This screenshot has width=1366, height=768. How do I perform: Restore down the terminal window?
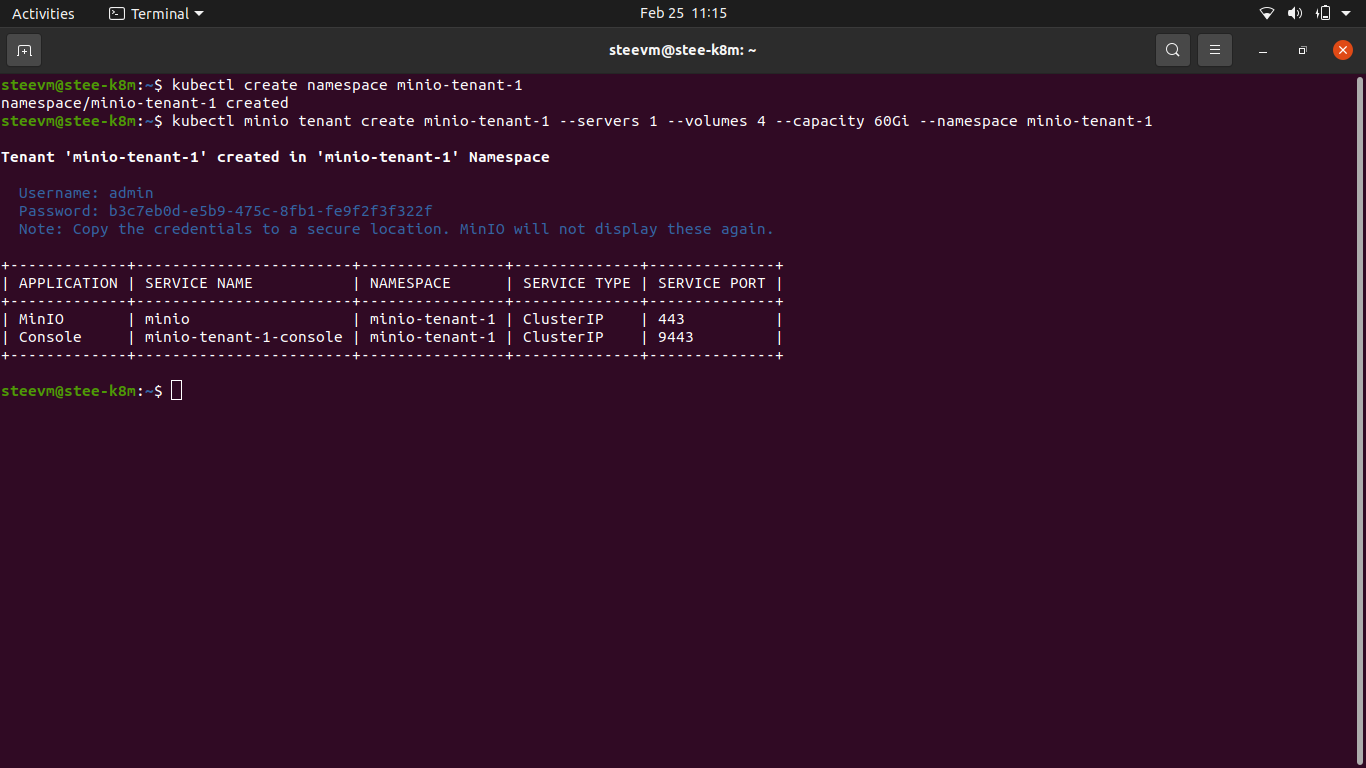(x=1302, y=50)
